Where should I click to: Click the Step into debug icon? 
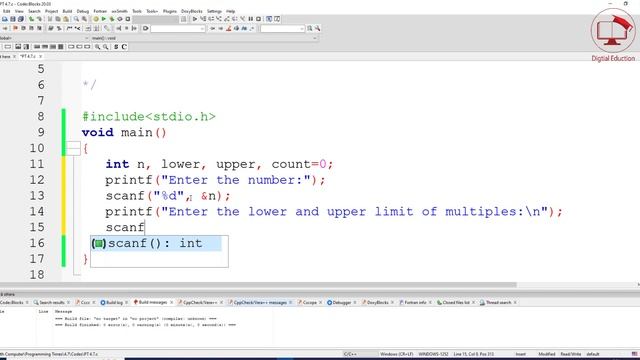(219, 19)
